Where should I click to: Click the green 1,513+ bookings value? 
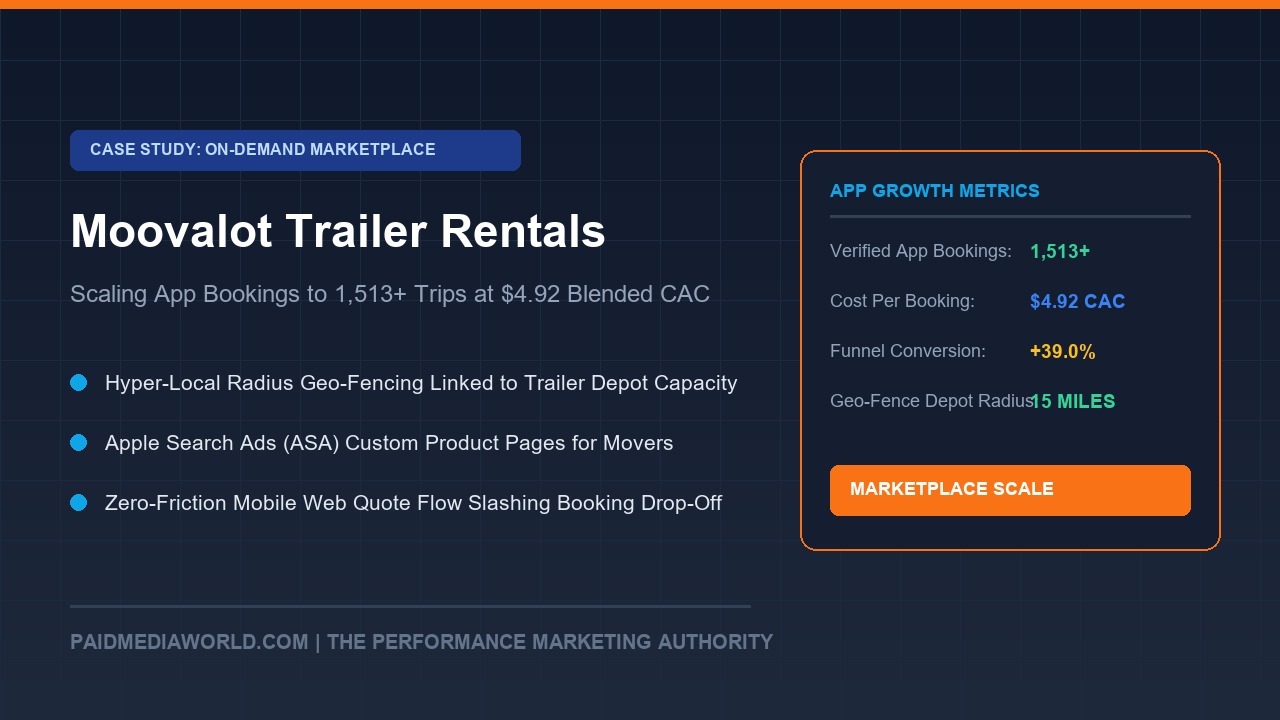click(1060, 251)
